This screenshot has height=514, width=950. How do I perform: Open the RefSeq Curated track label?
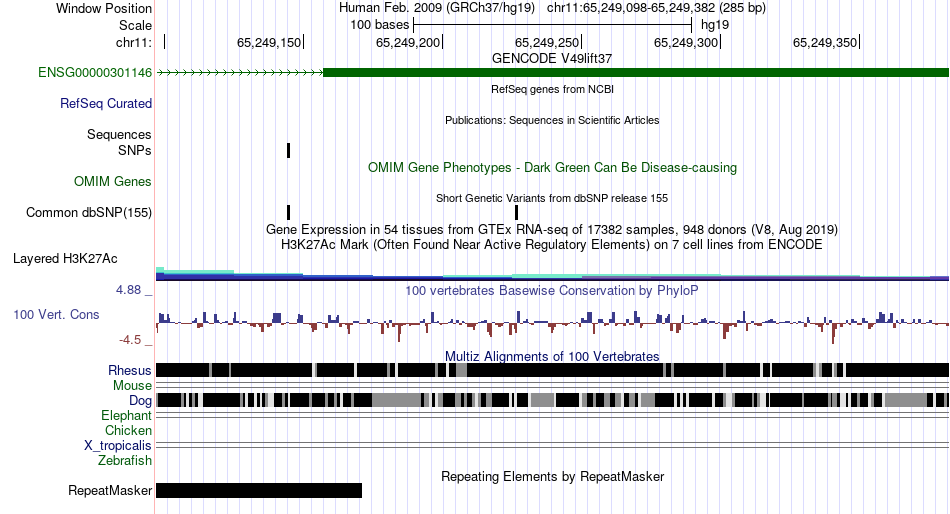(106, 104)
